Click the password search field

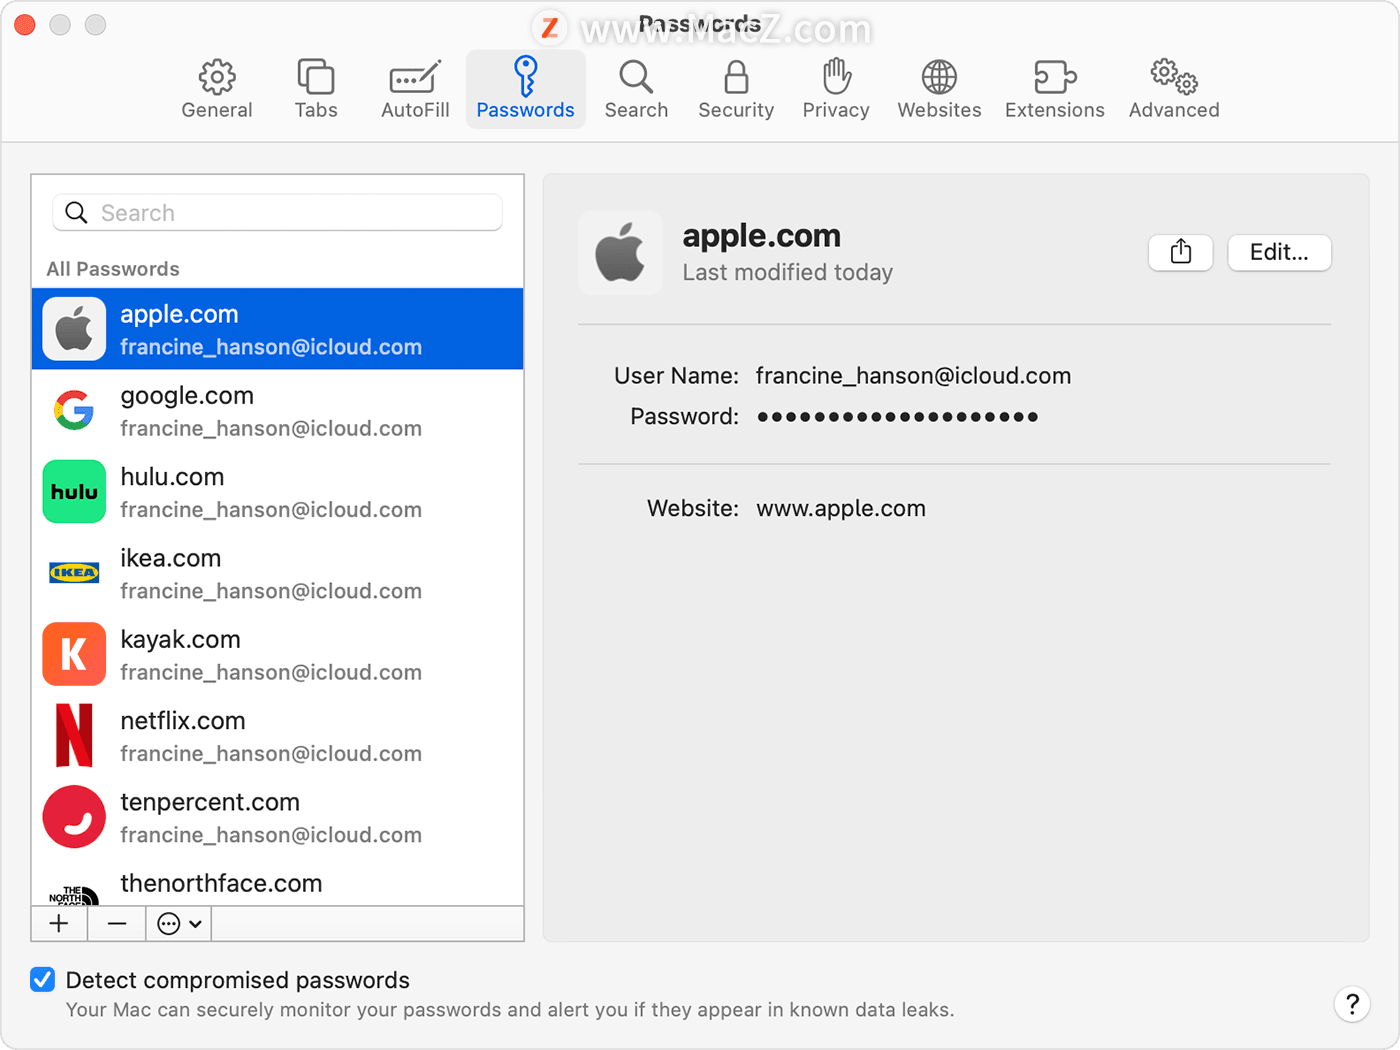pos(277,213)
